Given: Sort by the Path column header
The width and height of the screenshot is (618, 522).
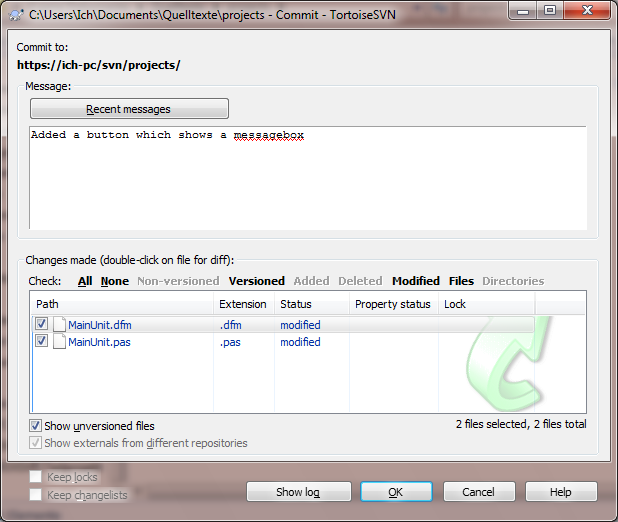Looking at the screenshot, I should (122, 304).
